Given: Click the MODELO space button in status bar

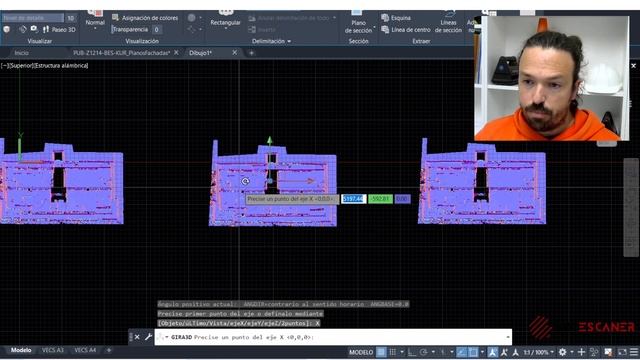Looking at the screenshot, I should click(x=361, y=352).
